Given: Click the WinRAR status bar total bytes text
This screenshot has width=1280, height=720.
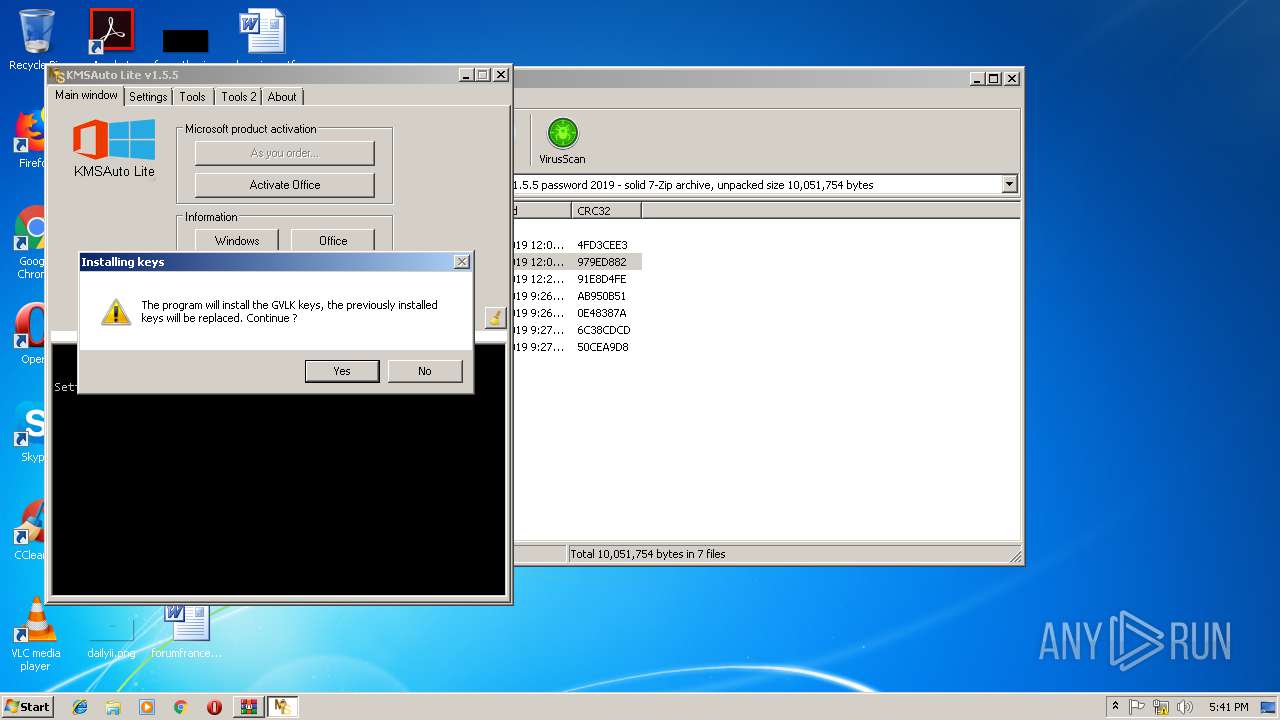Looking at the screenshot, I should (648, 554).
